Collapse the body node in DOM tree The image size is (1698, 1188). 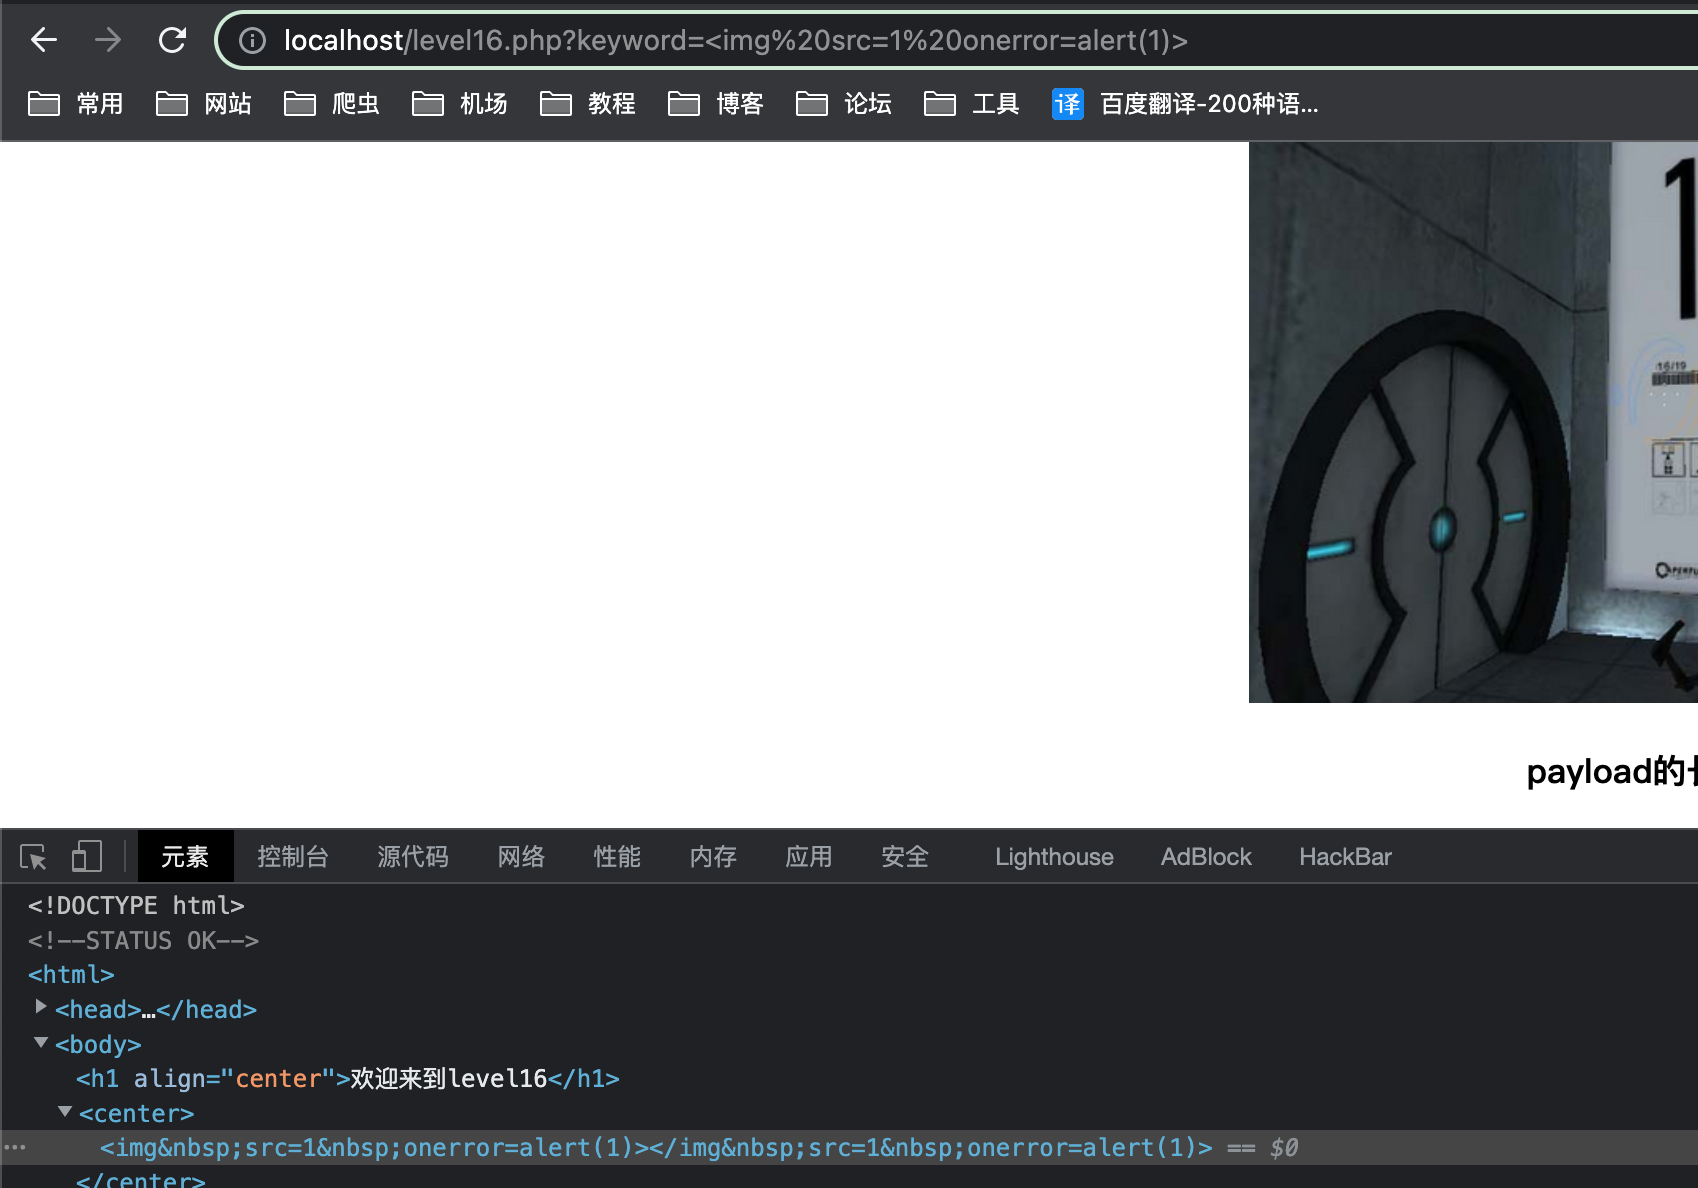(41, 1042)
